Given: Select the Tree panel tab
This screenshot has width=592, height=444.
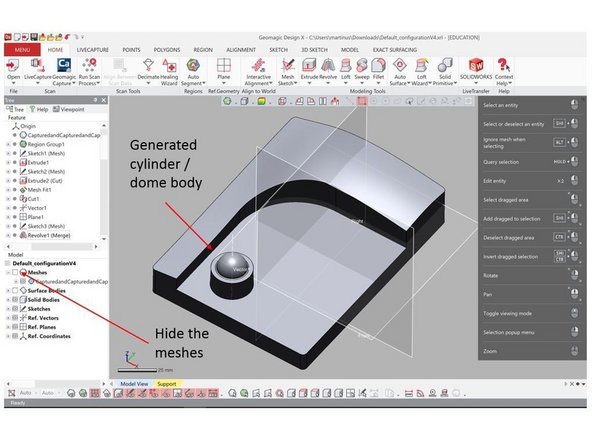Looking at the screenshot, I should pos(15,109).
